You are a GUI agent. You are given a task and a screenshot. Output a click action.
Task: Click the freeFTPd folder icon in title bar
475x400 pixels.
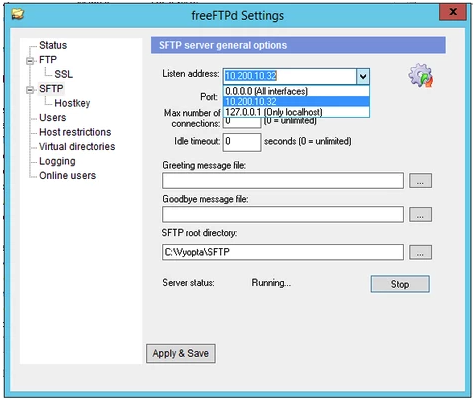click(18, 14)
